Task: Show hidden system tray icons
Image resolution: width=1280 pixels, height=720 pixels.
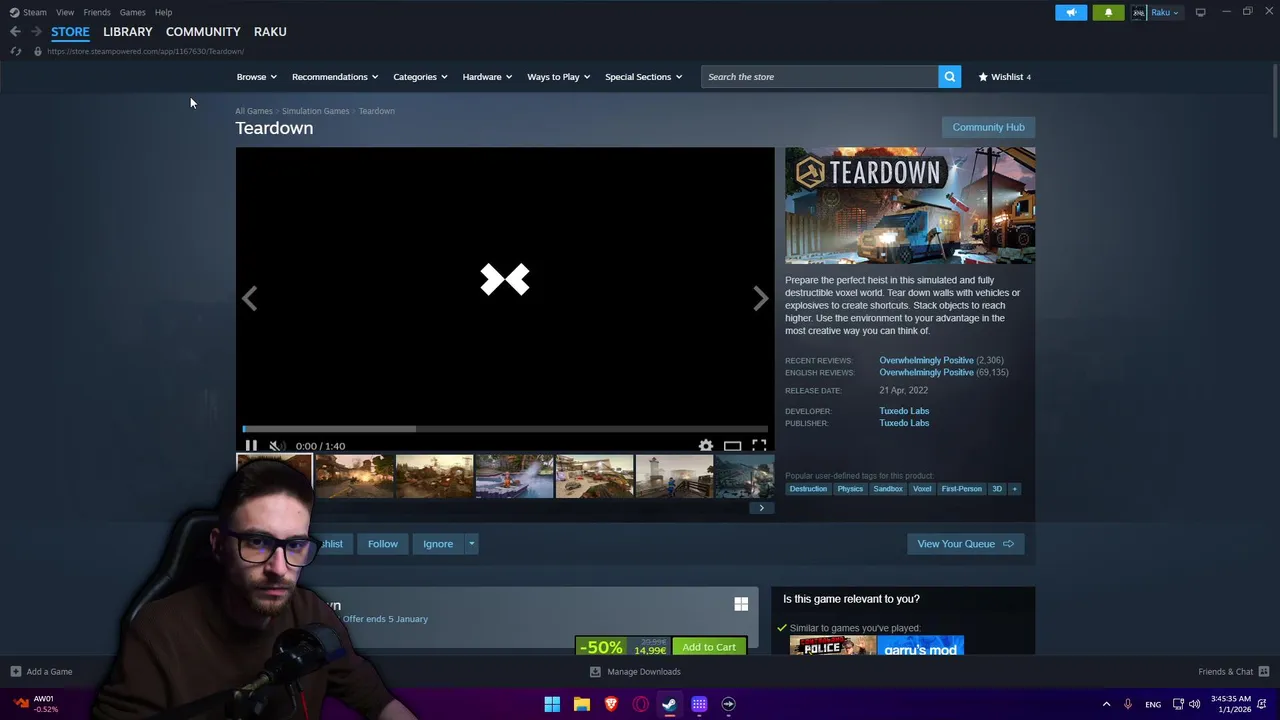Action: pos(1106,704)
